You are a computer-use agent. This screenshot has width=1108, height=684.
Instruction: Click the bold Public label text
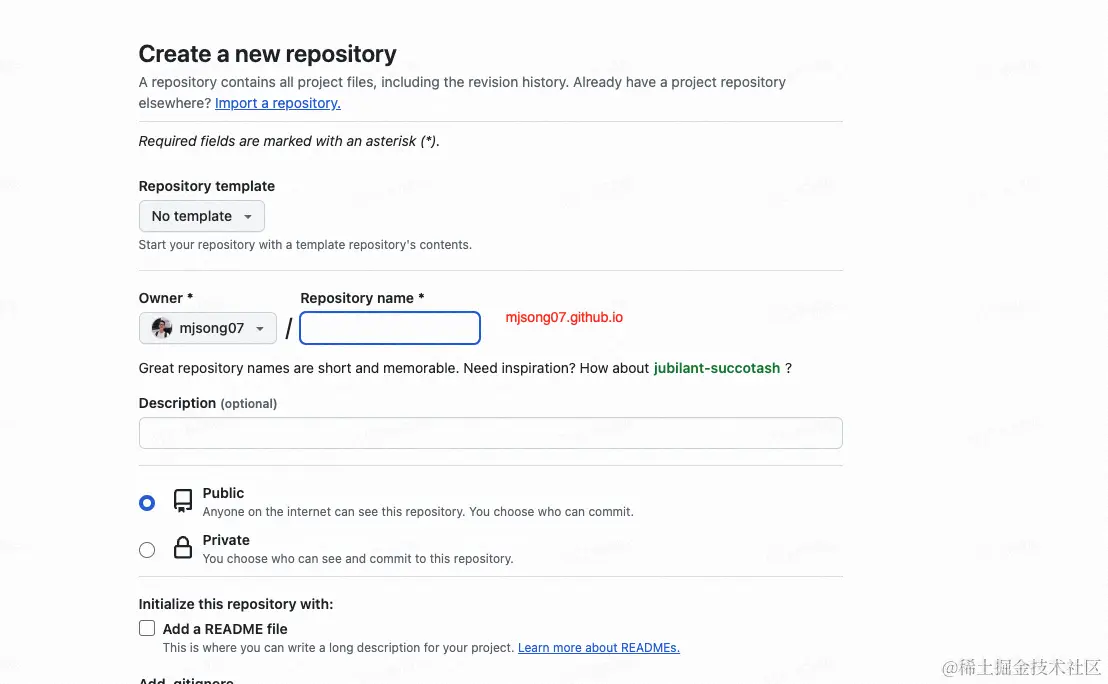(223, 493)
